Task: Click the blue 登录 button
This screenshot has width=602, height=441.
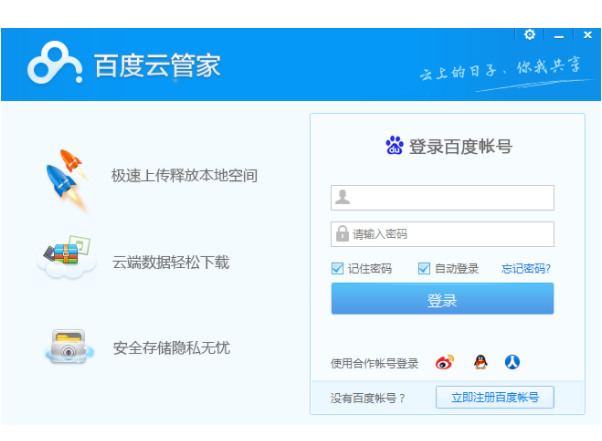Action: 442,299
